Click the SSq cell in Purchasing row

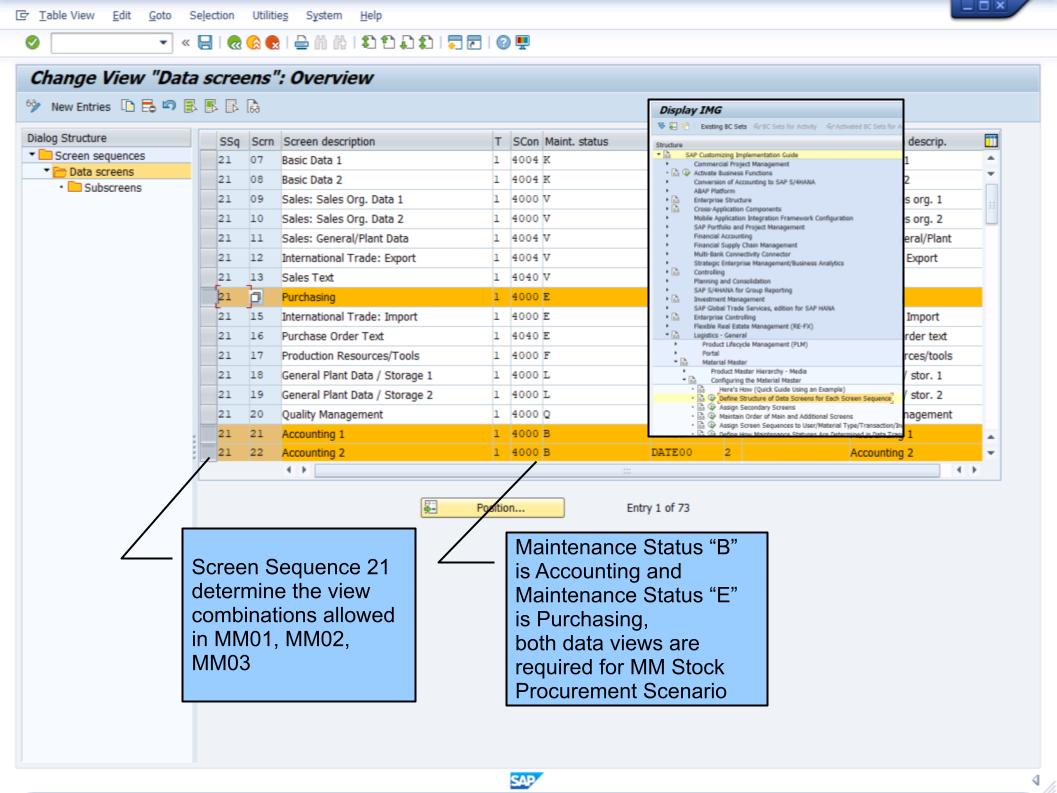[x=232, y=297]
